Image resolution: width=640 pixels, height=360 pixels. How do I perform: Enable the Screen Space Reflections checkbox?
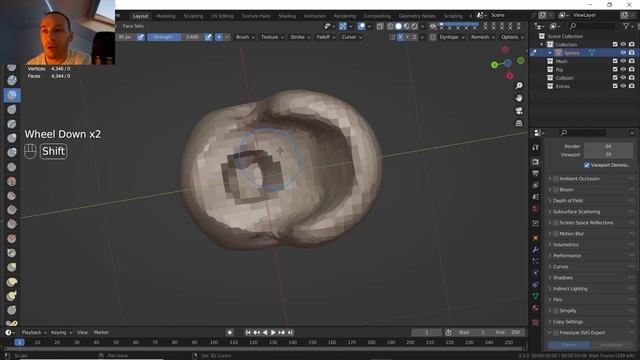[x=556, y=223]
